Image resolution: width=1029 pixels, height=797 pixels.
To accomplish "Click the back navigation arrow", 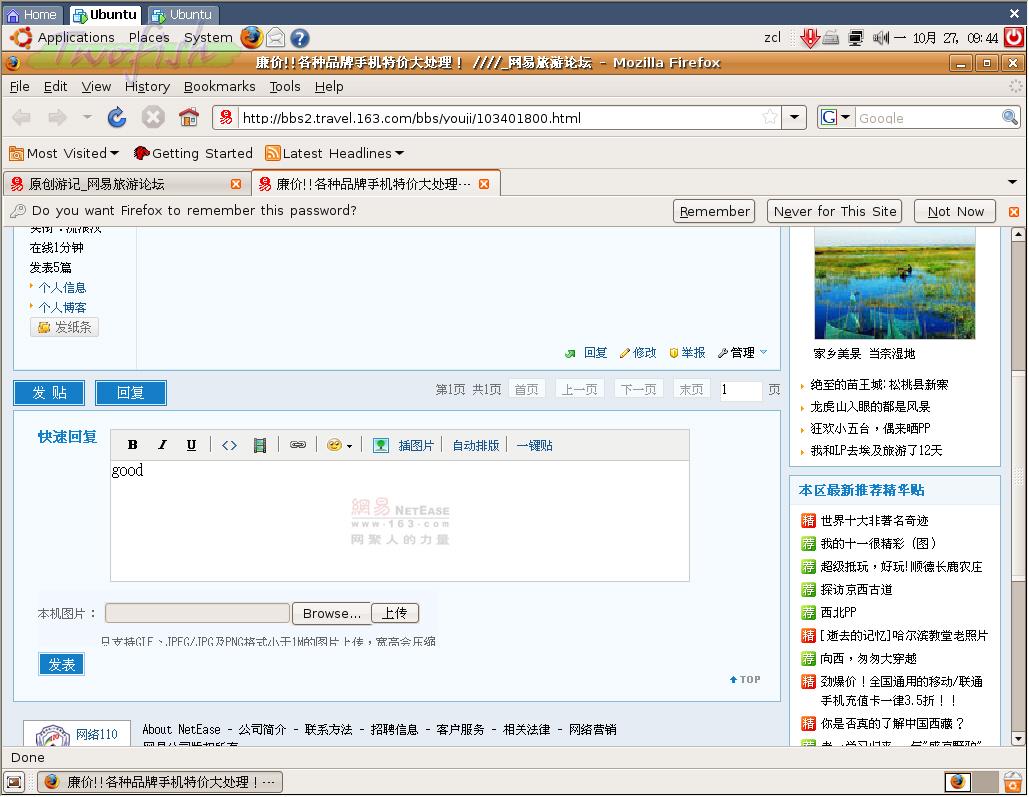I will [x=22, y=118].
